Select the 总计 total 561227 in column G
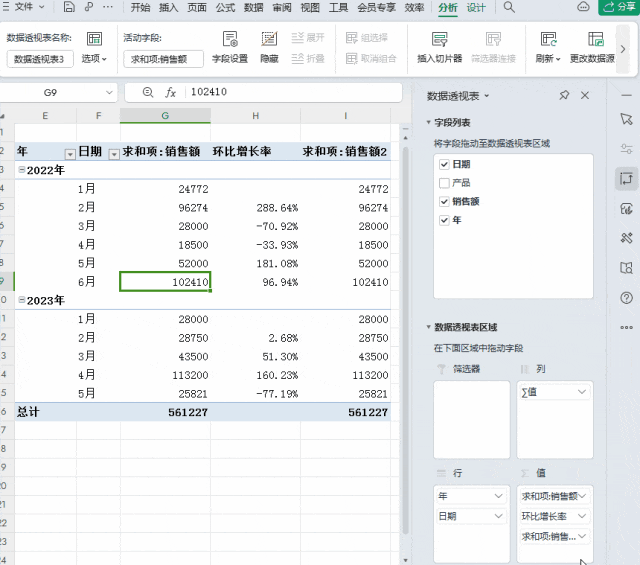The width and height of the screenshot is (640, 565). [x=165, y=412]
